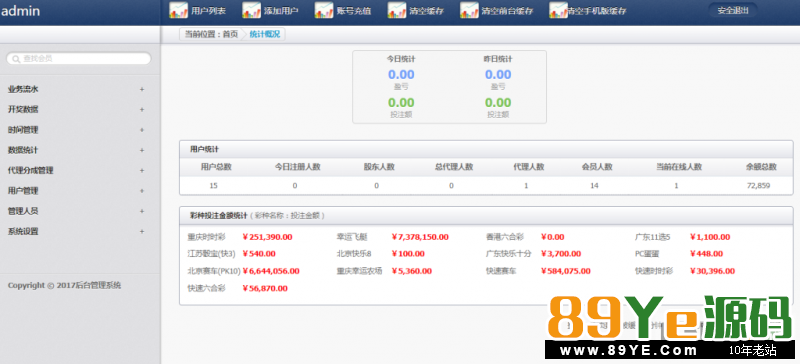The height and width of the screenshot is (364, 800).
Task: Expand 管理人员 with its plus sign
Action: [142, 211]
